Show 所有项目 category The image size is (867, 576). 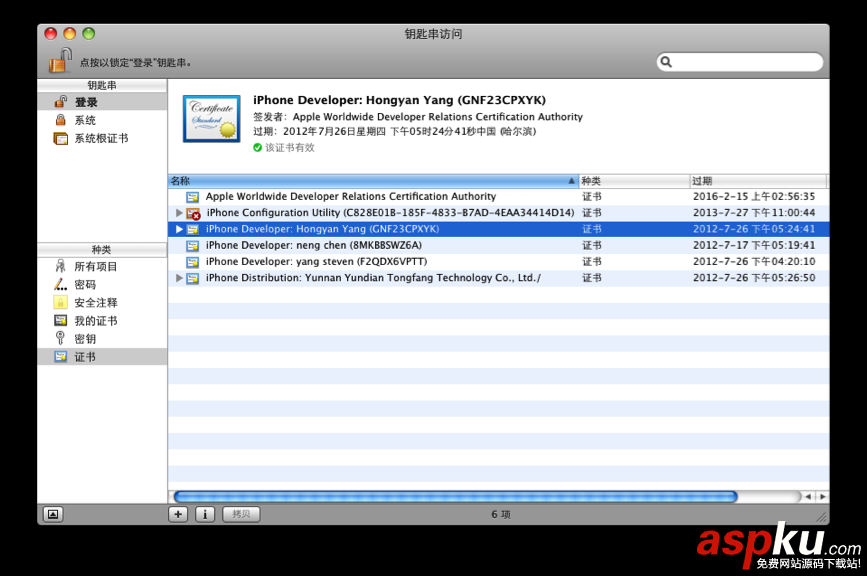102,266
